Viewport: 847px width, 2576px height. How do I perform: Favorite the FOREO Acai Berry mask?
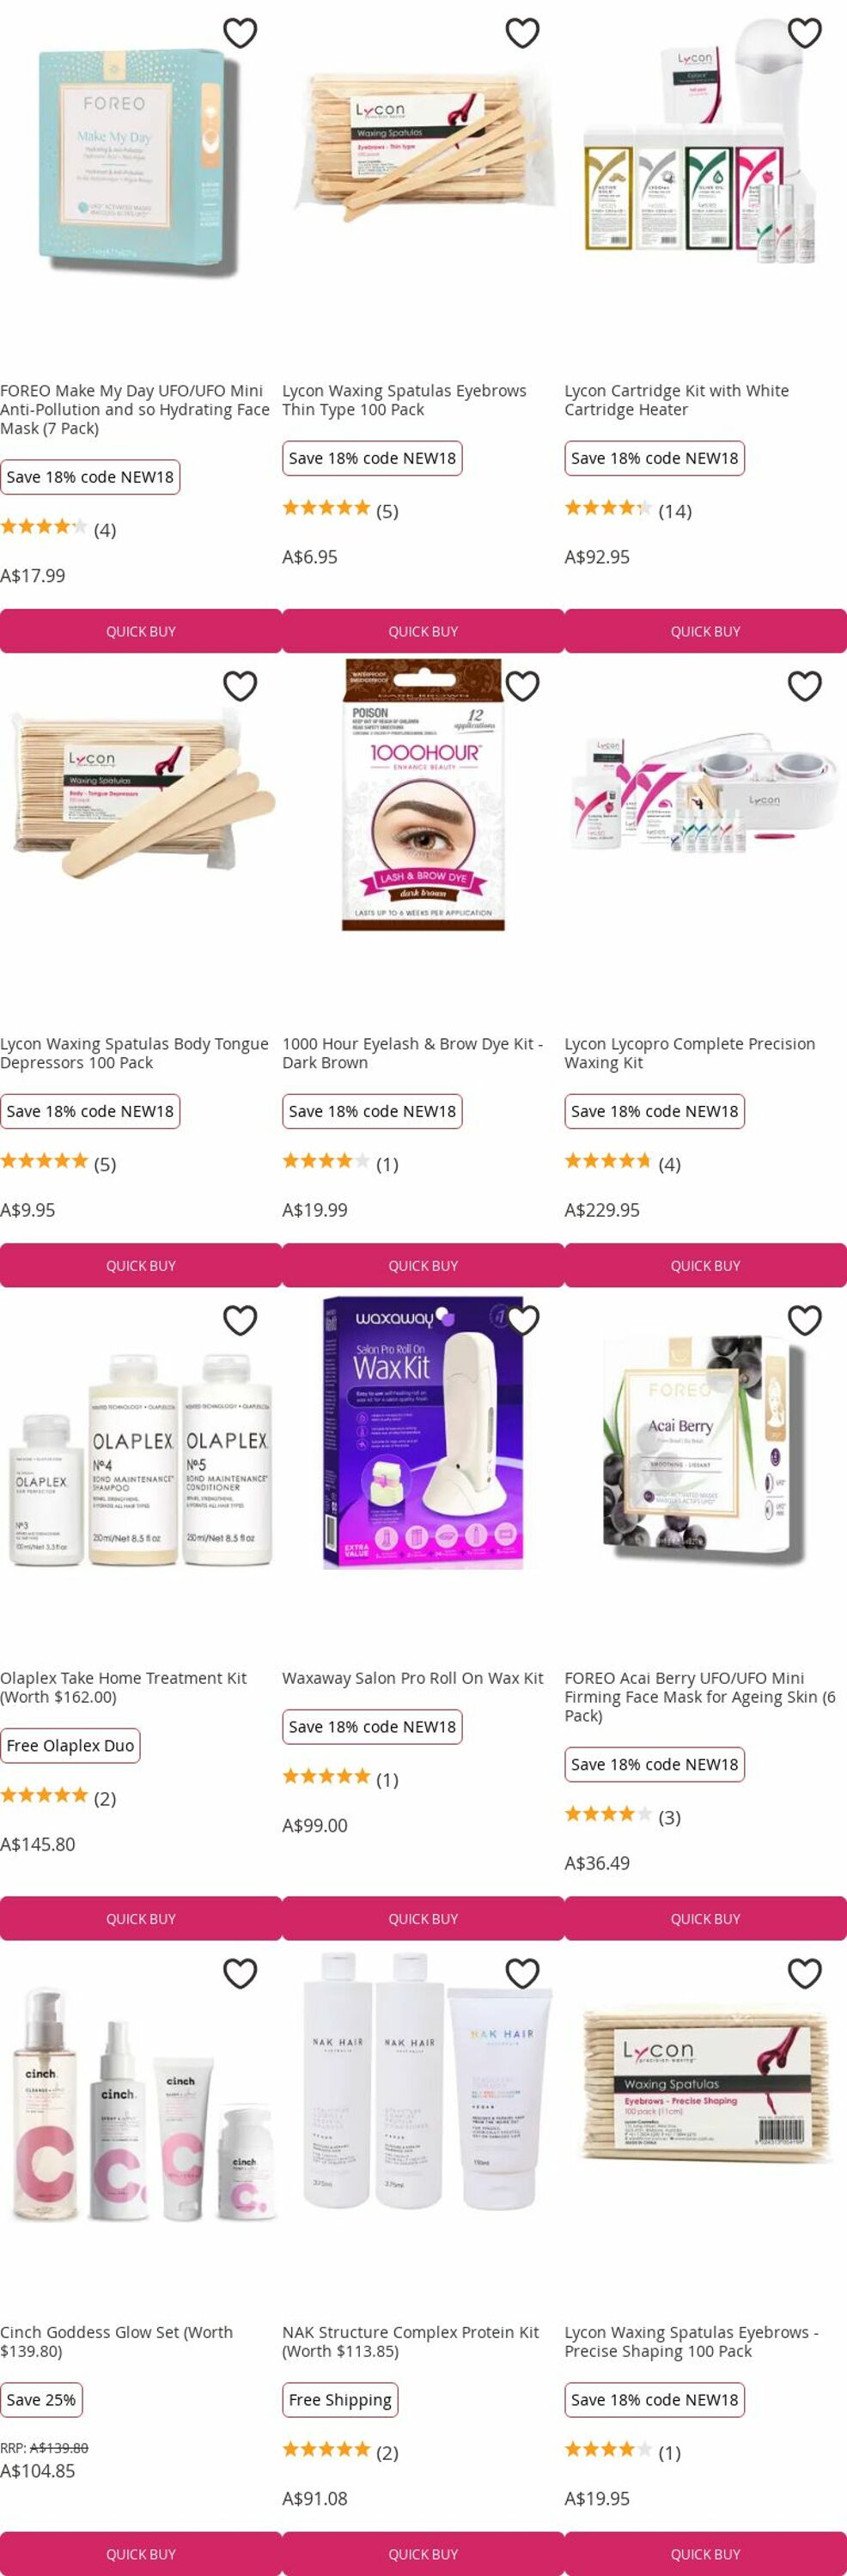(x=804, y=1320)
